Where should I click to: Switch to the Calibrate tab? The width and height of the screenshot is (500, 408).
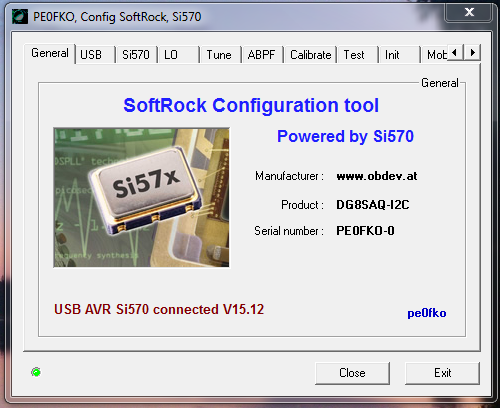click(310, 55)
